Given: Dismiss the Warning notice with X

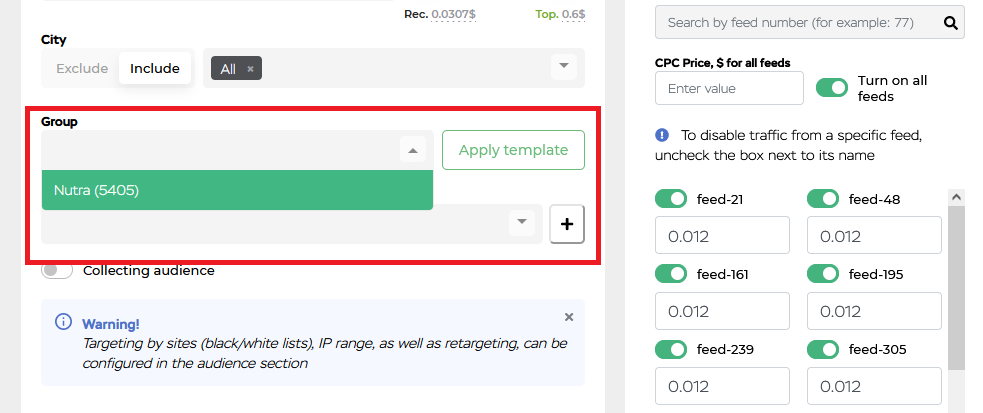Looking at the screenshot, I should [x=569, y=317].
